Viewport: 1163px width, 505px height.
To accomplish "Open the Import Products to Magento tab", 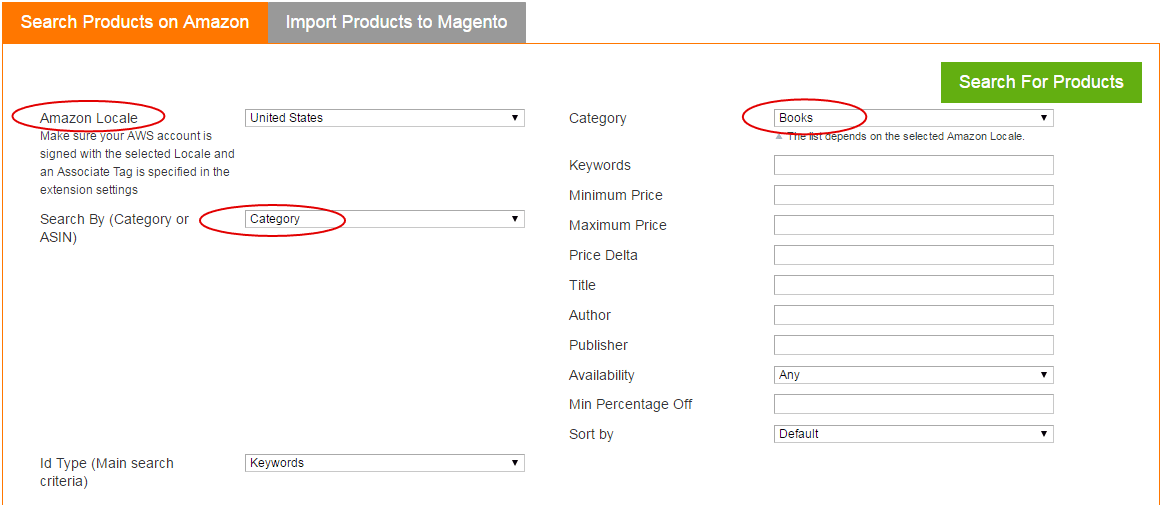I will [397, 22].
